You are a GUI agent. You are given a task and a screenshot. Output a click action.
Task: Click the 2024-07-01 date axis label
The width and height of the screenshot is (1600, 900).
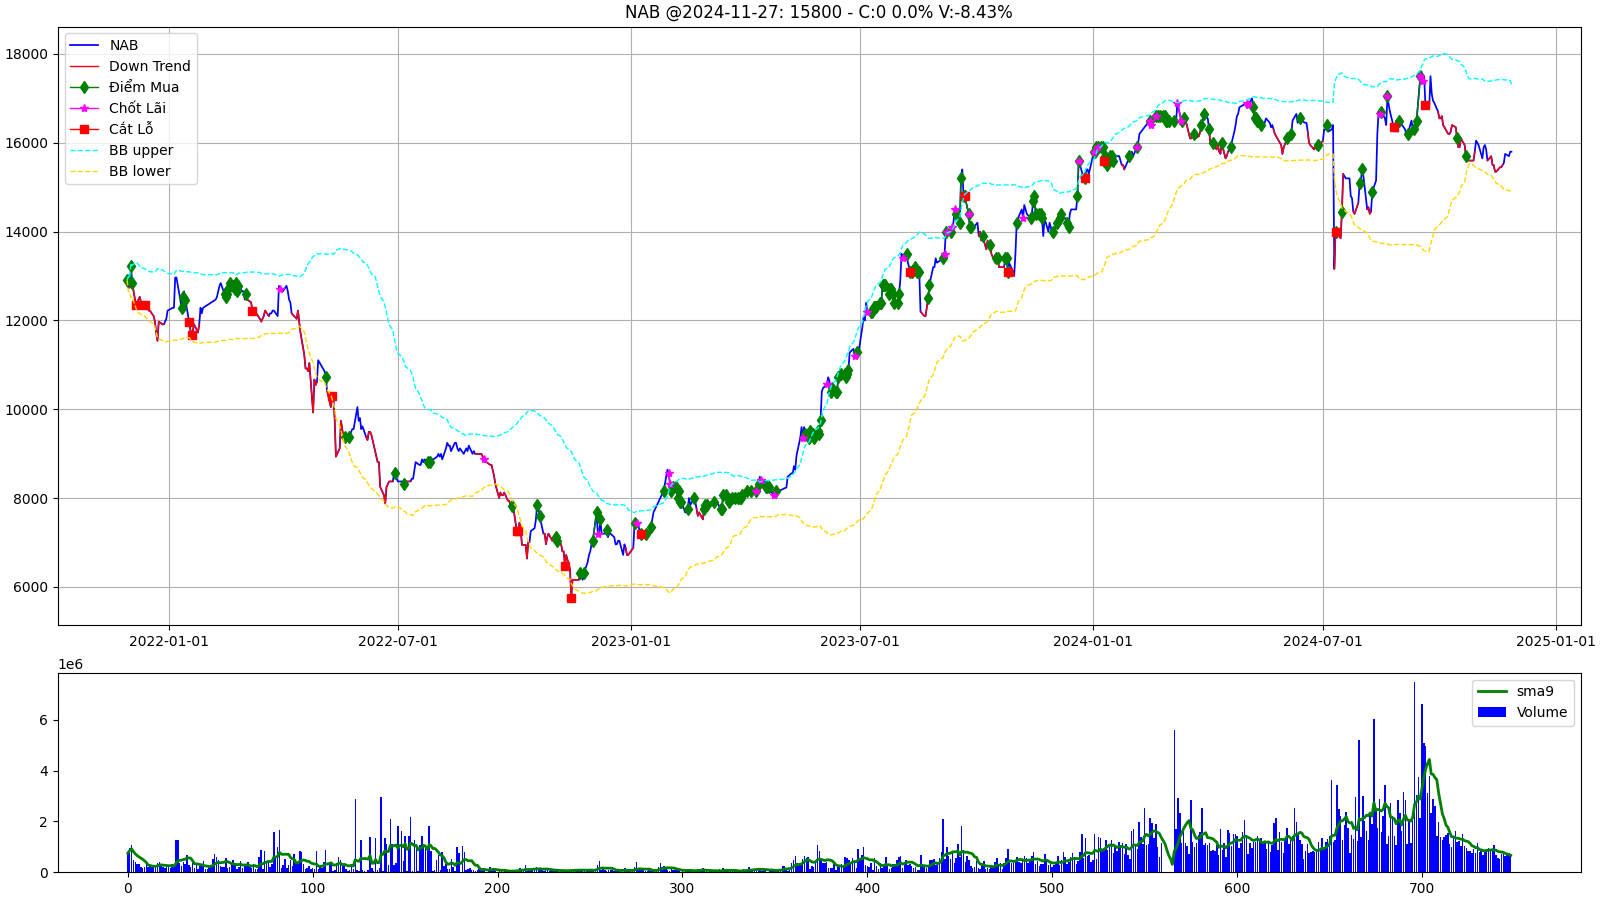tap(1323, 641)
